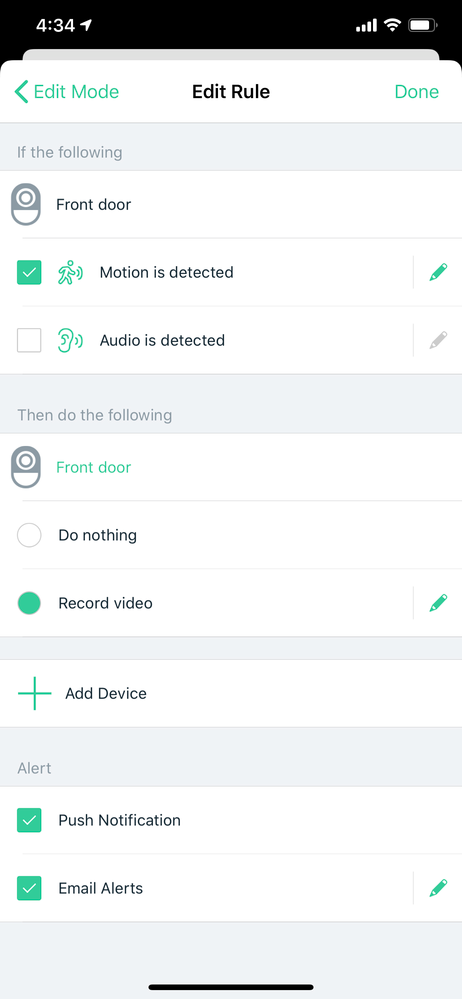Edit Record video settings with pencil icon

[438, 603]
